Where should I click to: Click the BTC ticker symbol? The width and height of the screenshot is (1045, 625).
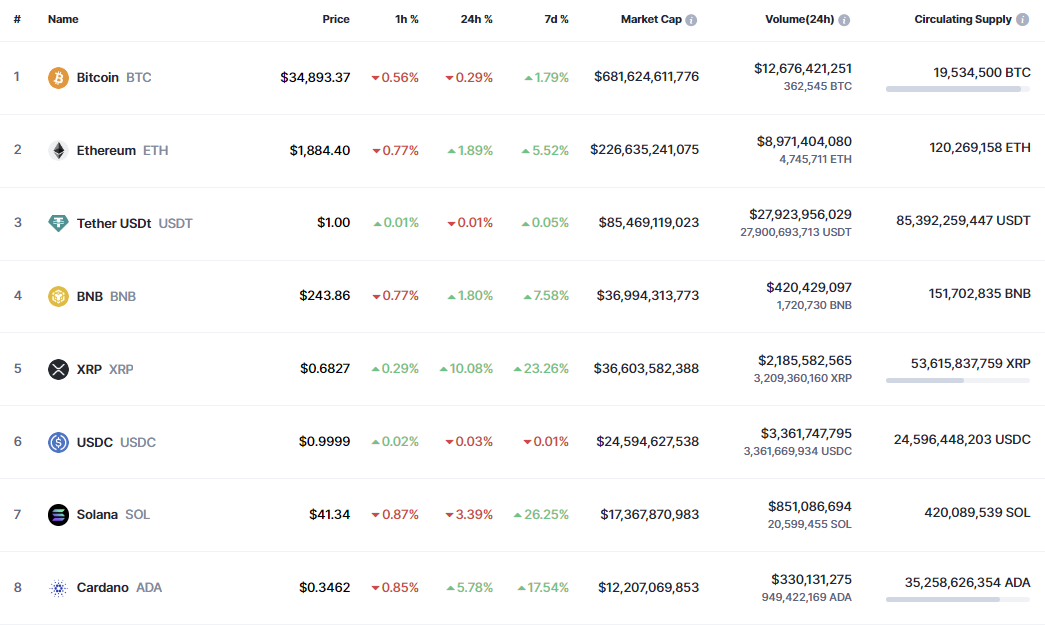(139, 77)
